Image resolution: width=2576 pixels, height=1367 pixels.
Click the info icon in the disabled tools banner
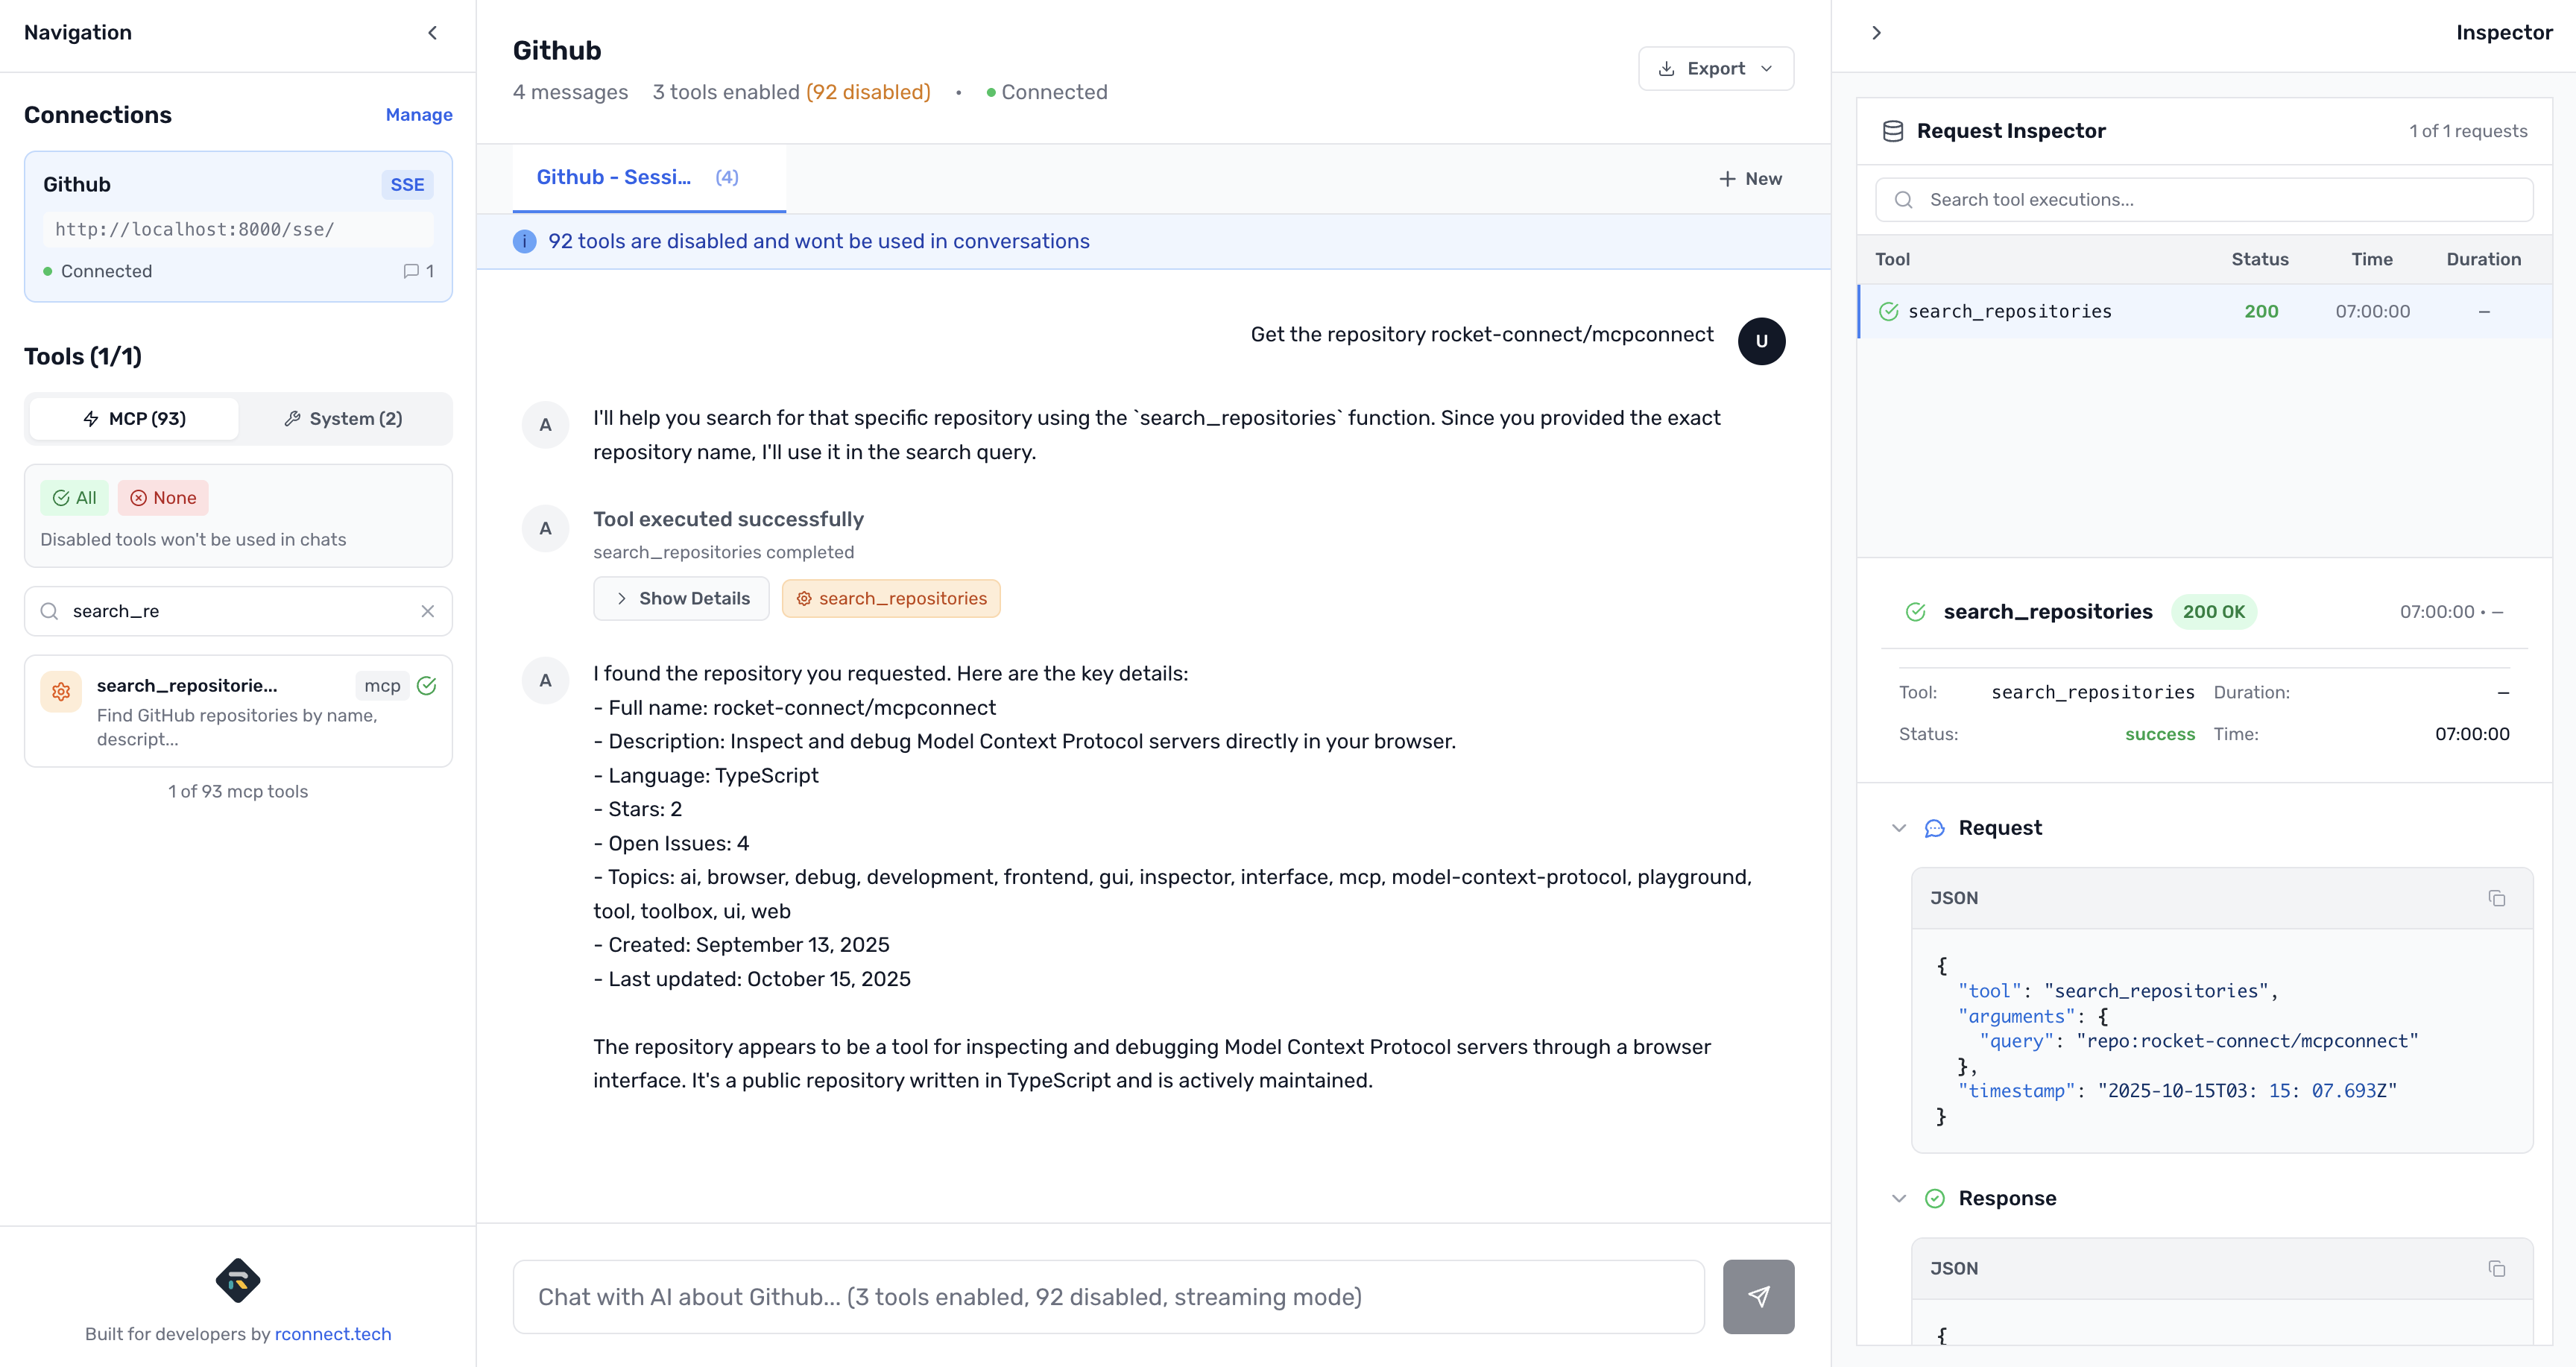[x=524, y=241]
